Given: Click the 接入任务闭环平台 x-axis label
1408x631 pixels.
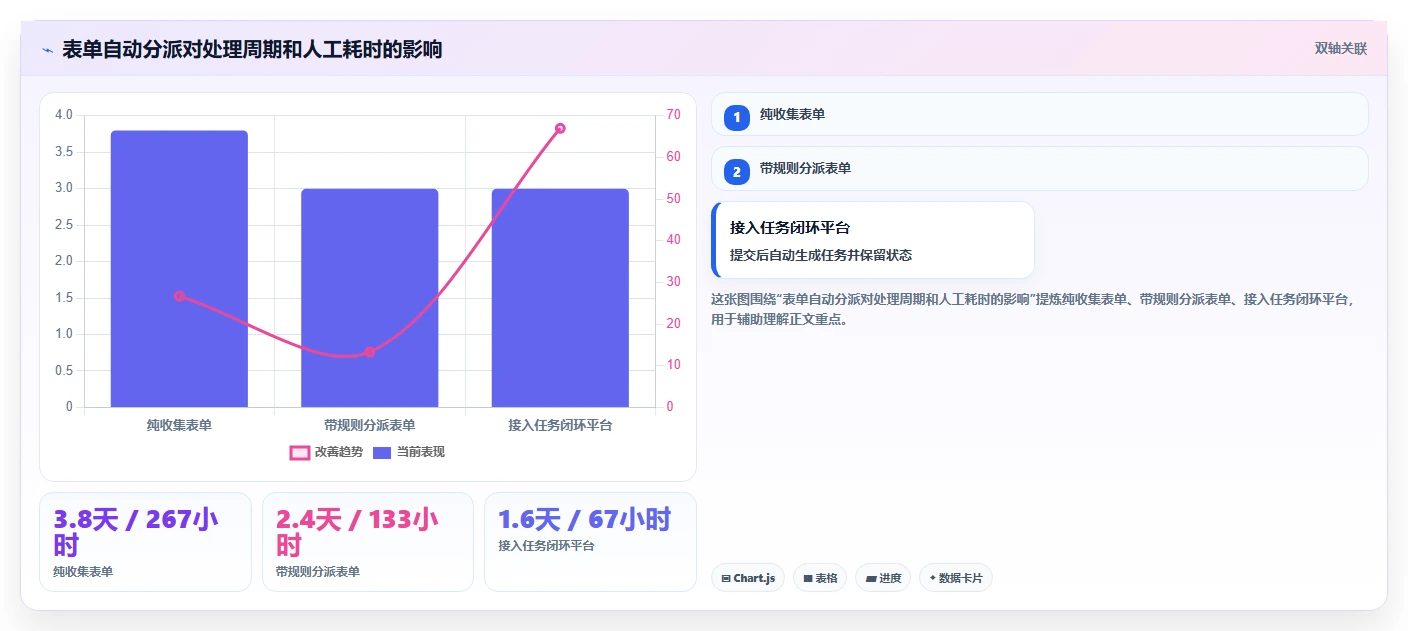Looking at the screenshot, I should point(560,425).
